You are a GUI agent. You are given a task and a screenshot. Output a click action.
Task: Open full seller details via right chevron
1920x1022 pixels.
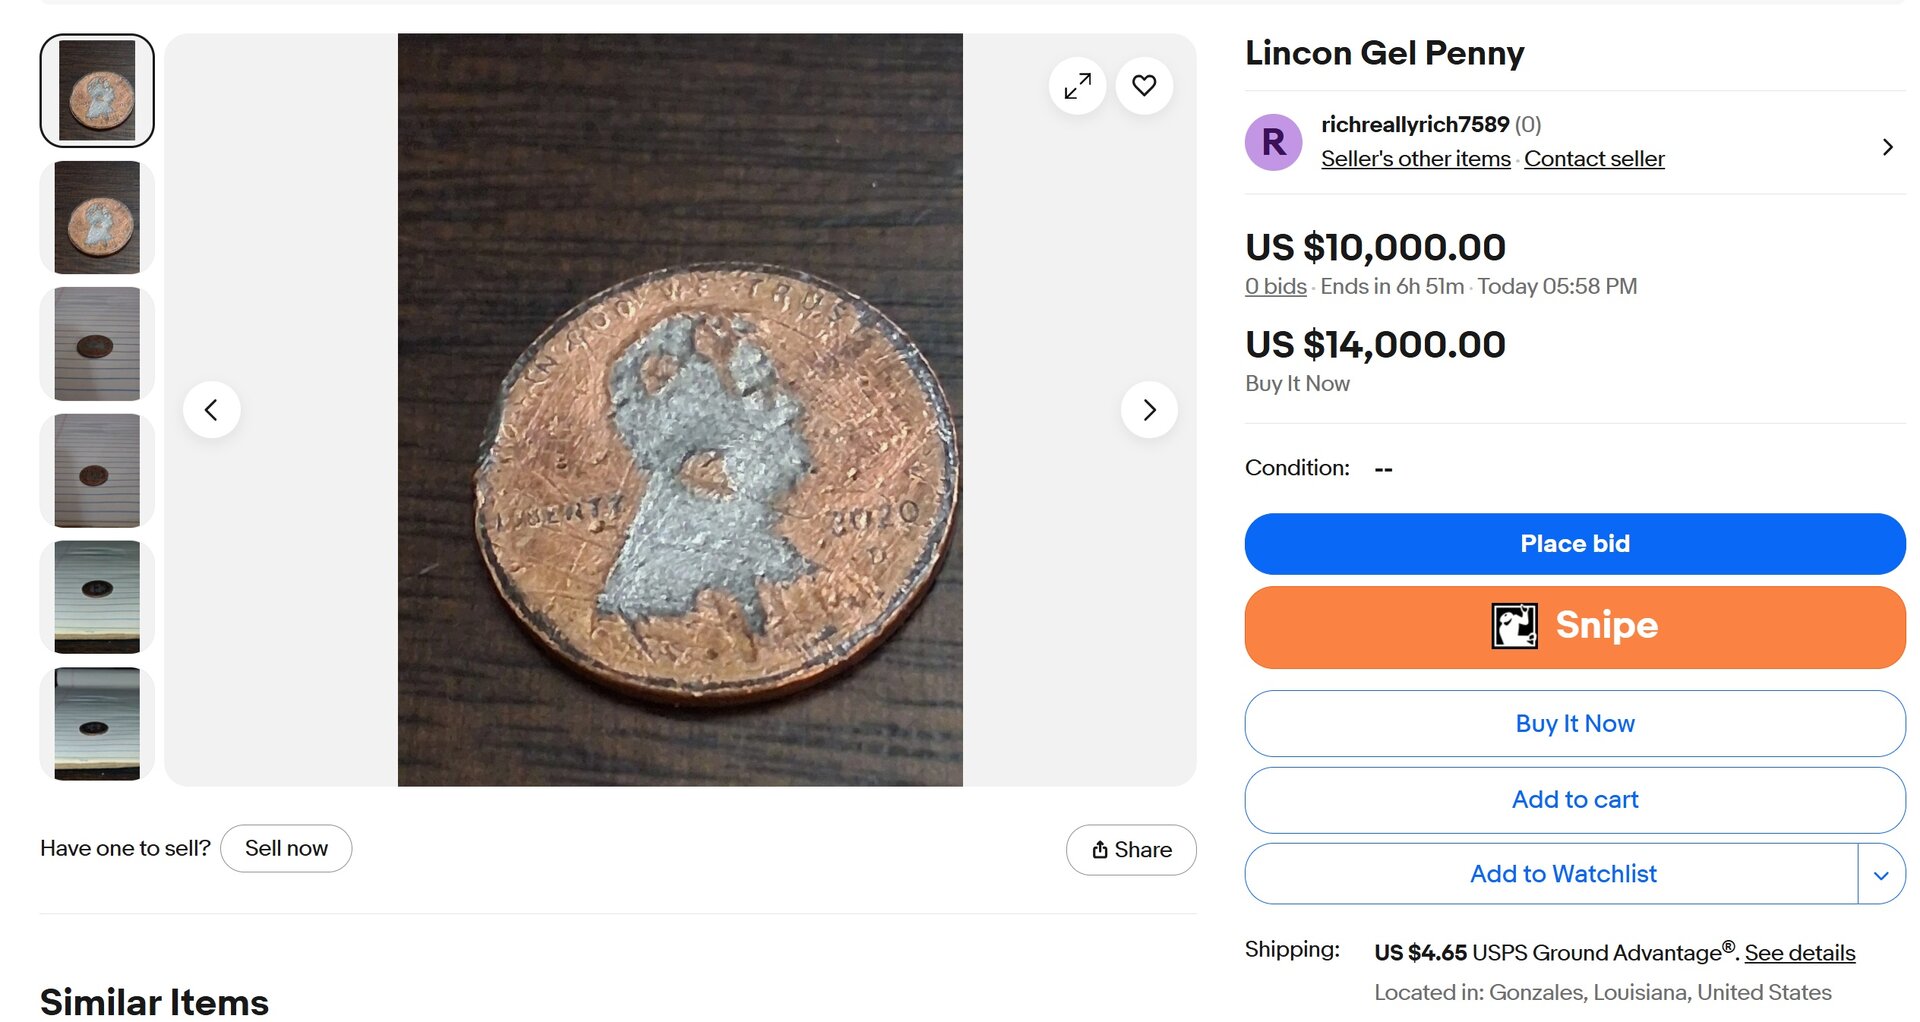click(x=1888, y=146)
